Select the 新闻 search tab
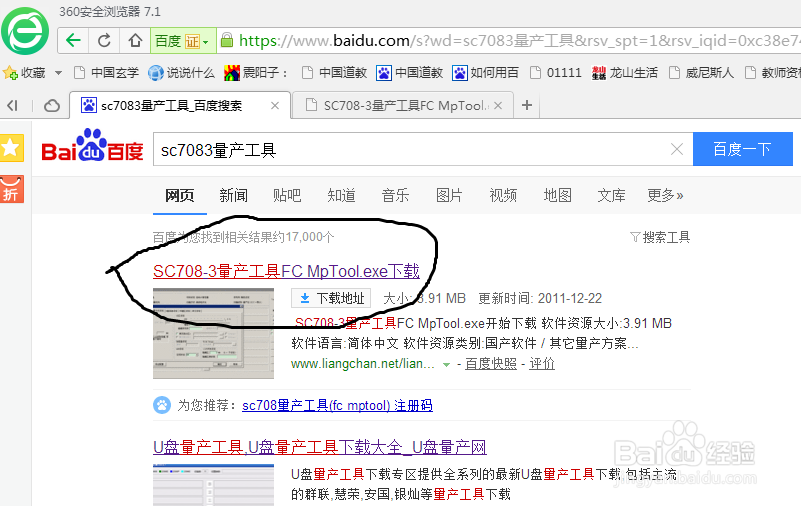The width and height of the screenshot is (801, 506). [233, 195]
